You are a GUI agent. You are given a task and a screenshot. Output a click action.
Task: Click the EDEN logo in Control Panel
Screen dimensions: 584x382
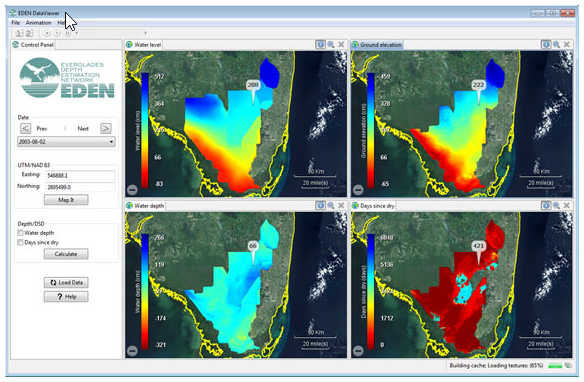tap(67, 78)
